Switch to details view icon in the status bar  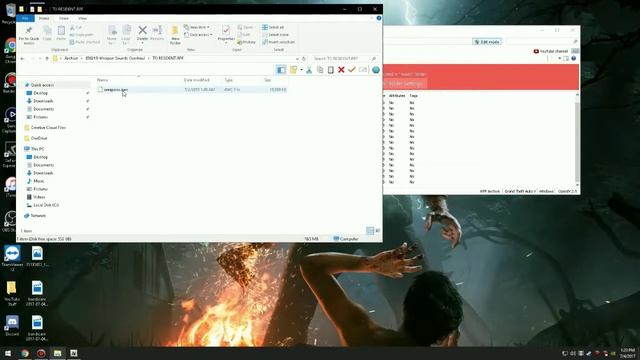[x=370, y=231]
